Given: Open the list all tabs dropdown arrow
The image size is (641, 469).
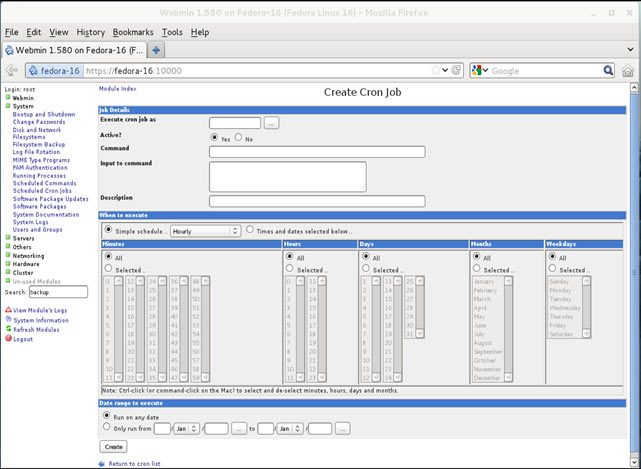Looking at the screenshot, I should (630, 50).
